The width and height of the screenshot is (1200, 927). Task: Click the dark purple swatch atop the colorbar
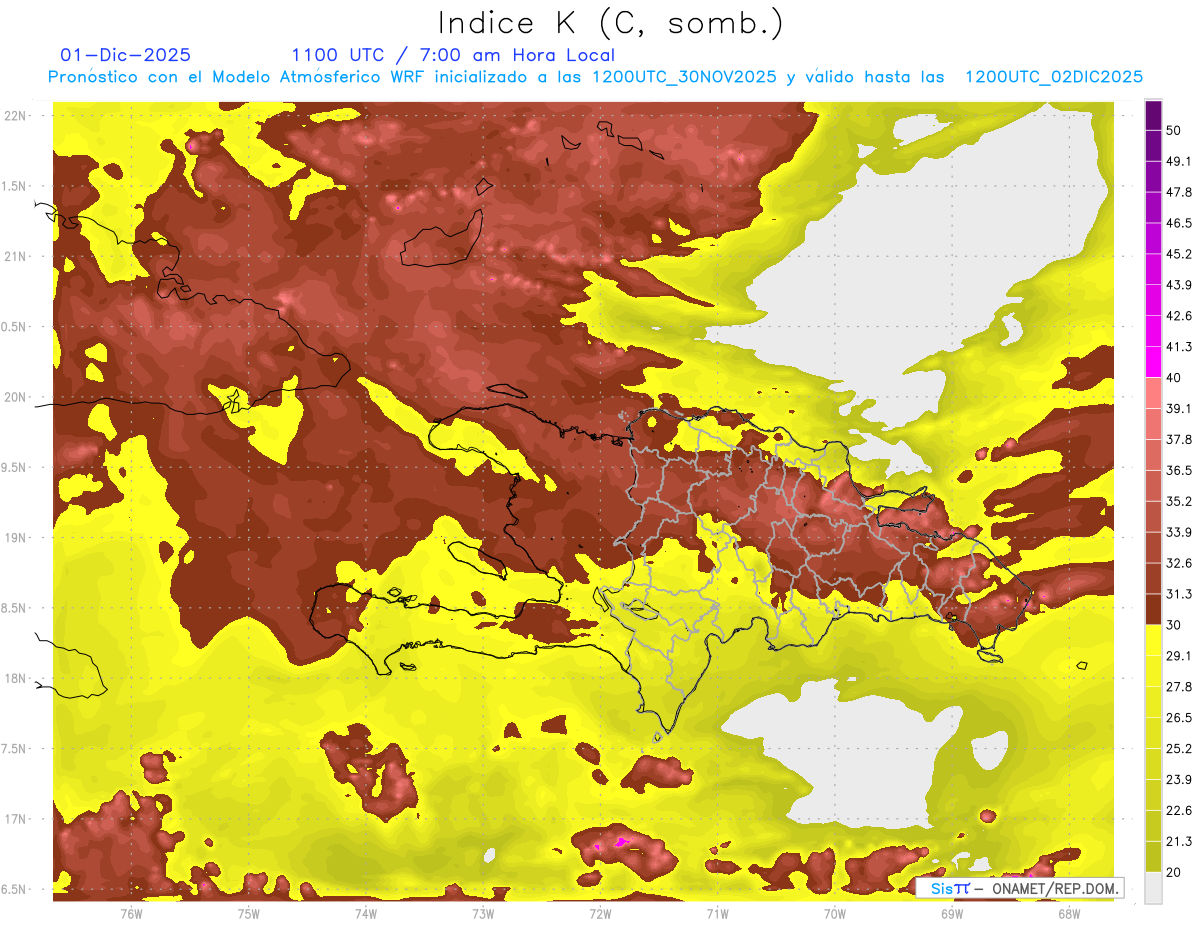pyautogui.click(x=1153, y=118)
